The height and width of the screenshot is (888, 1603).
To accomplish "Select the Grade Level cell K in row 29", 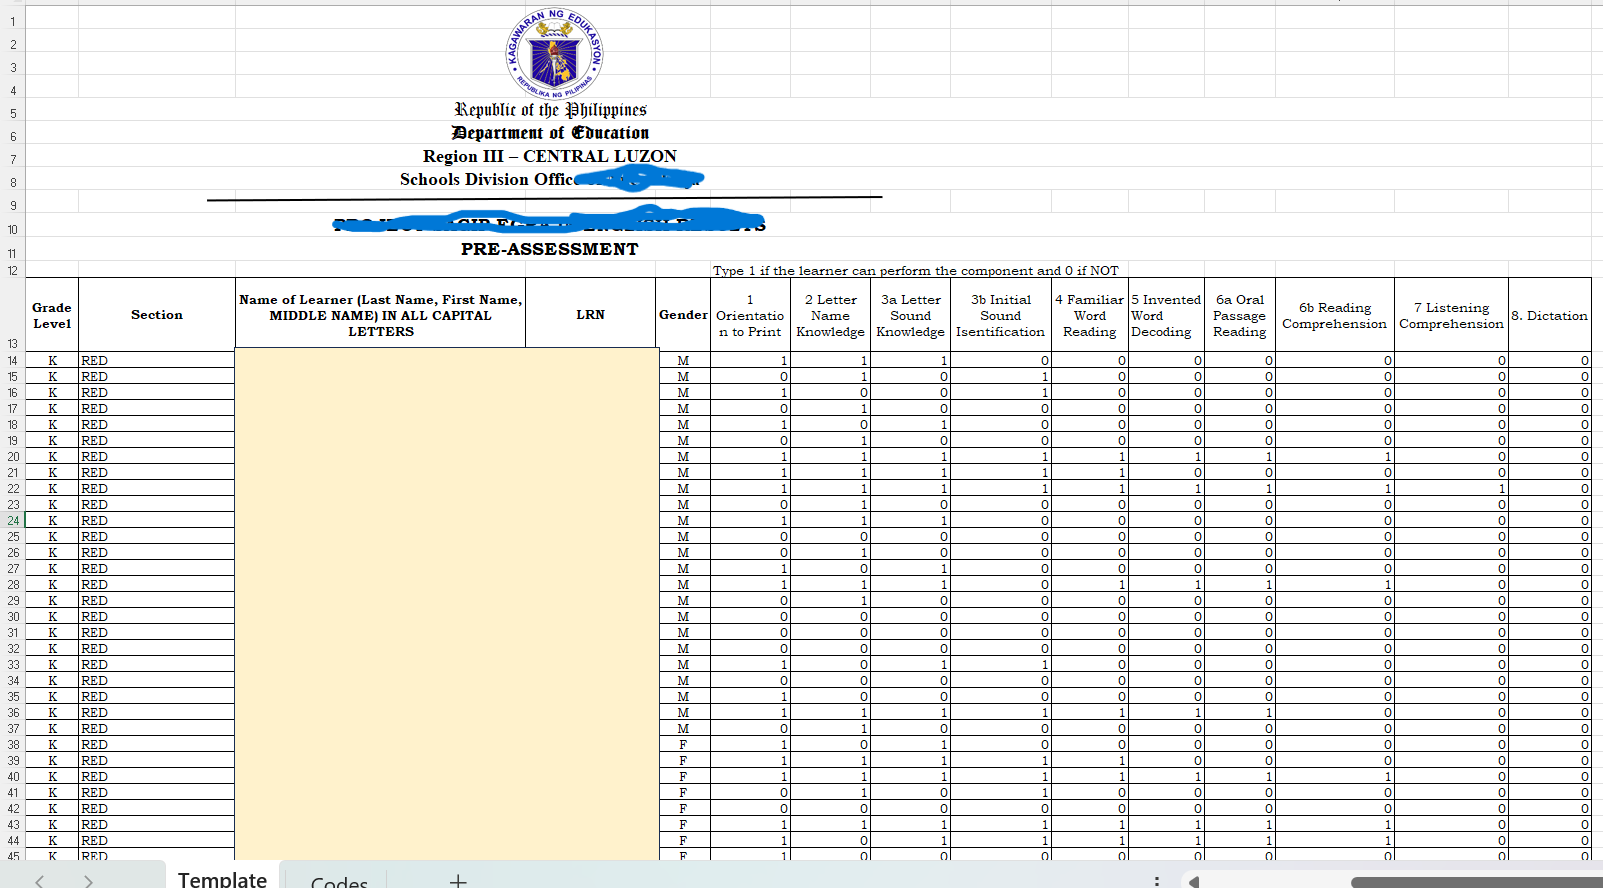I will click(x=52, y=600).
